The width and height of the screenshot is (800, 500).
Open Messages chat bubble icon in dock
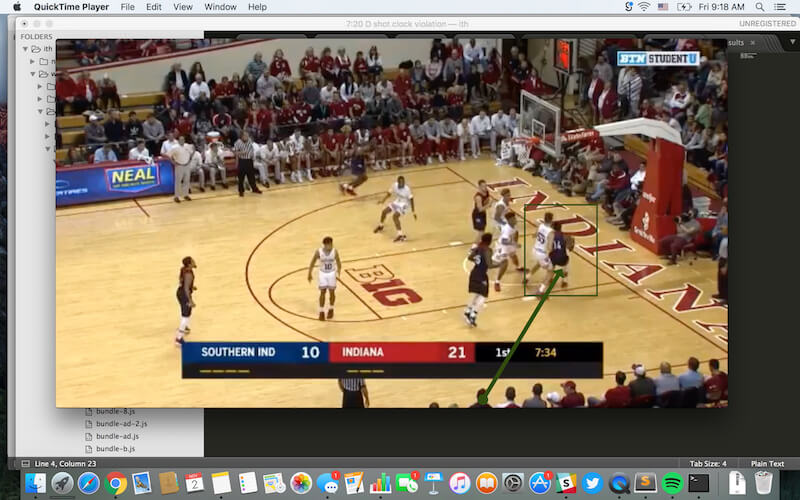[328, 483]
